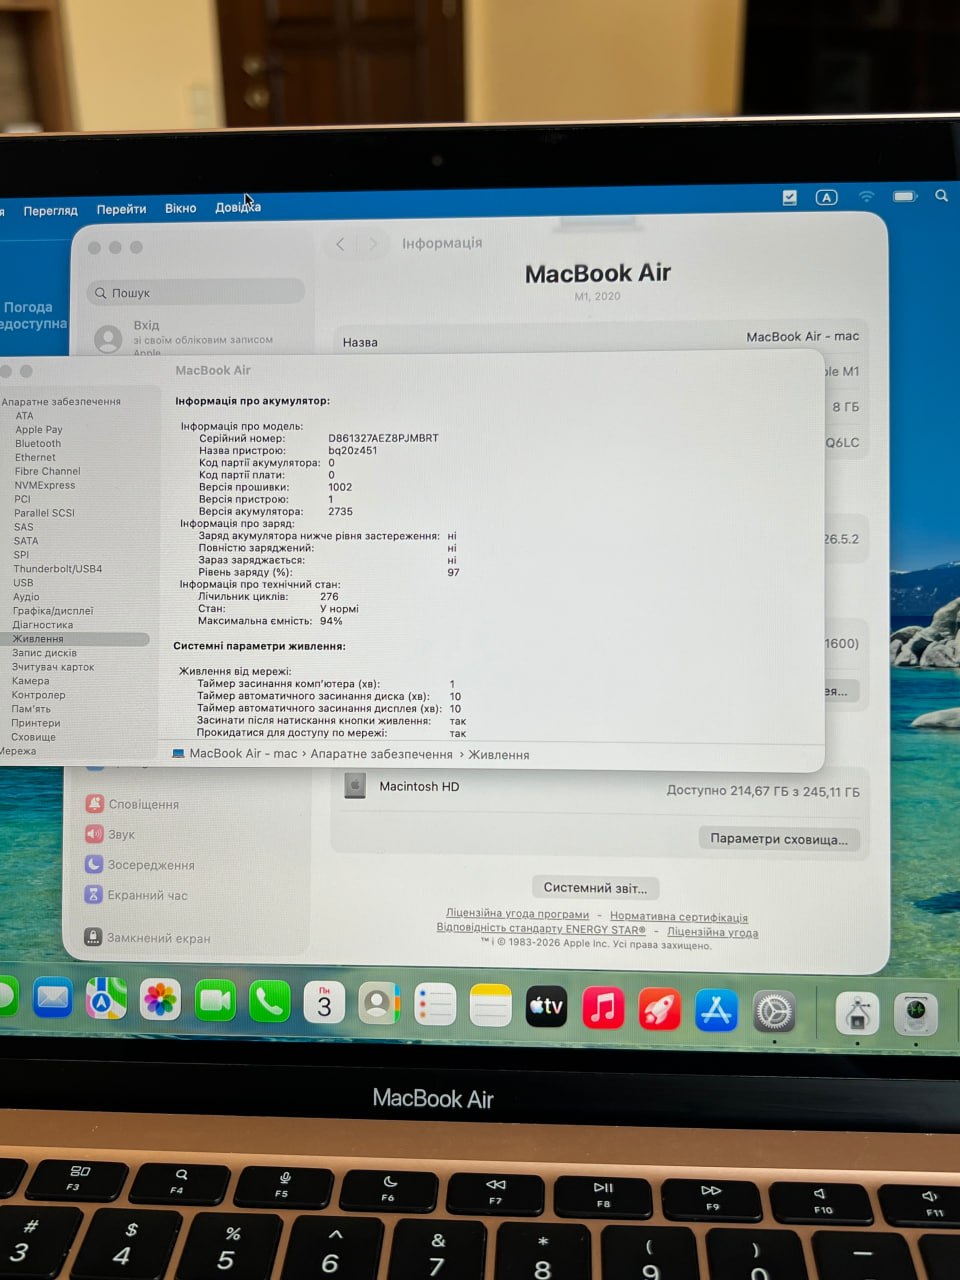Open Music from the Dock
The image size is (960, 1280).
click(x=602, y=1008)
